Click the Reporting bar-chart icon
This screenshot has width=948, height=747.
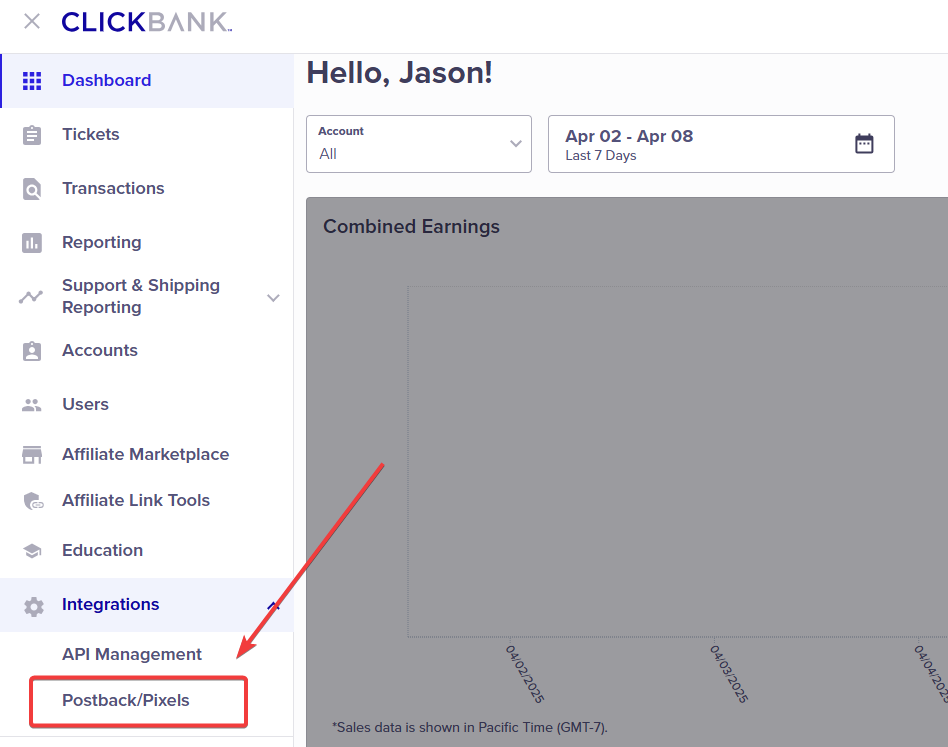click(x=32, y=243)
